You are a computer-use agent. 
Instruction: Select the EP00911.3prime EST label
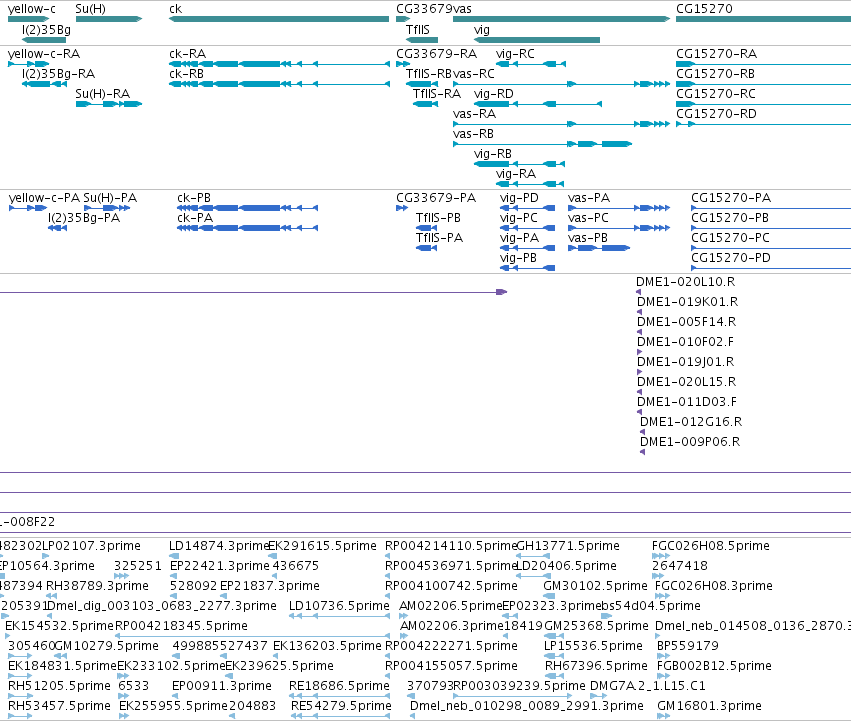point(222,686)
